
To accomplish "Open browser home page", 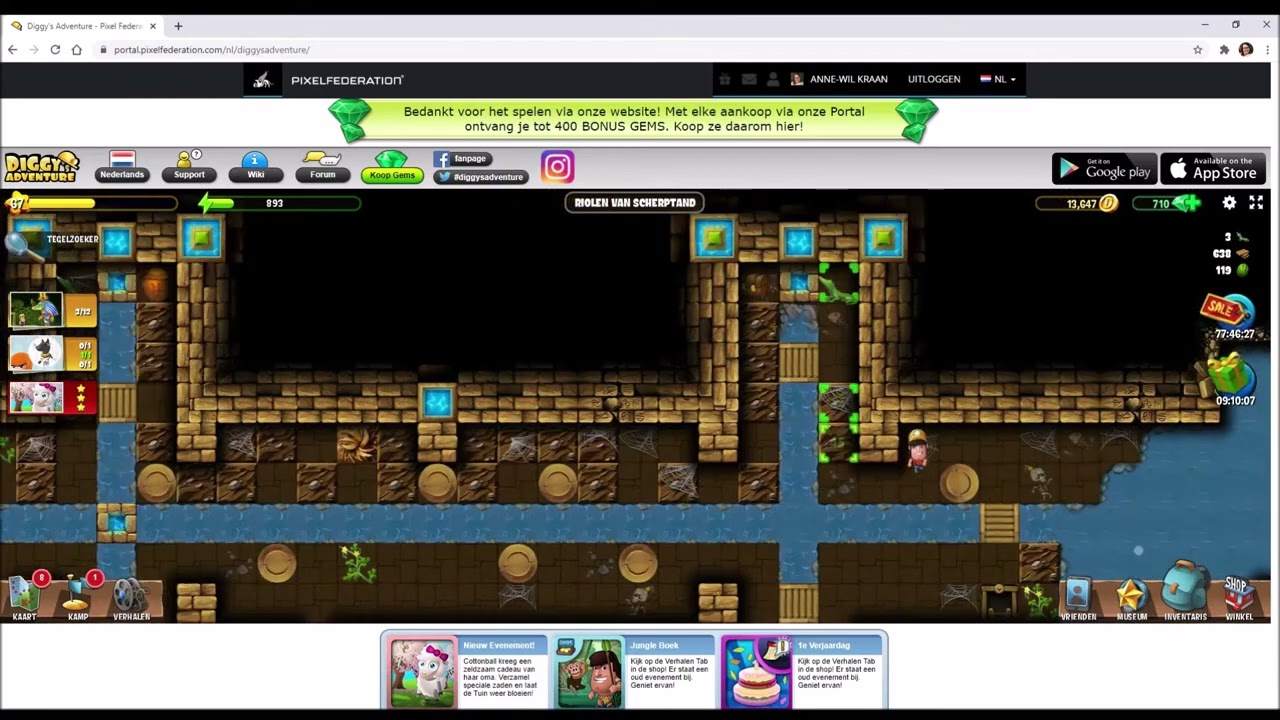I will point(76,49).
